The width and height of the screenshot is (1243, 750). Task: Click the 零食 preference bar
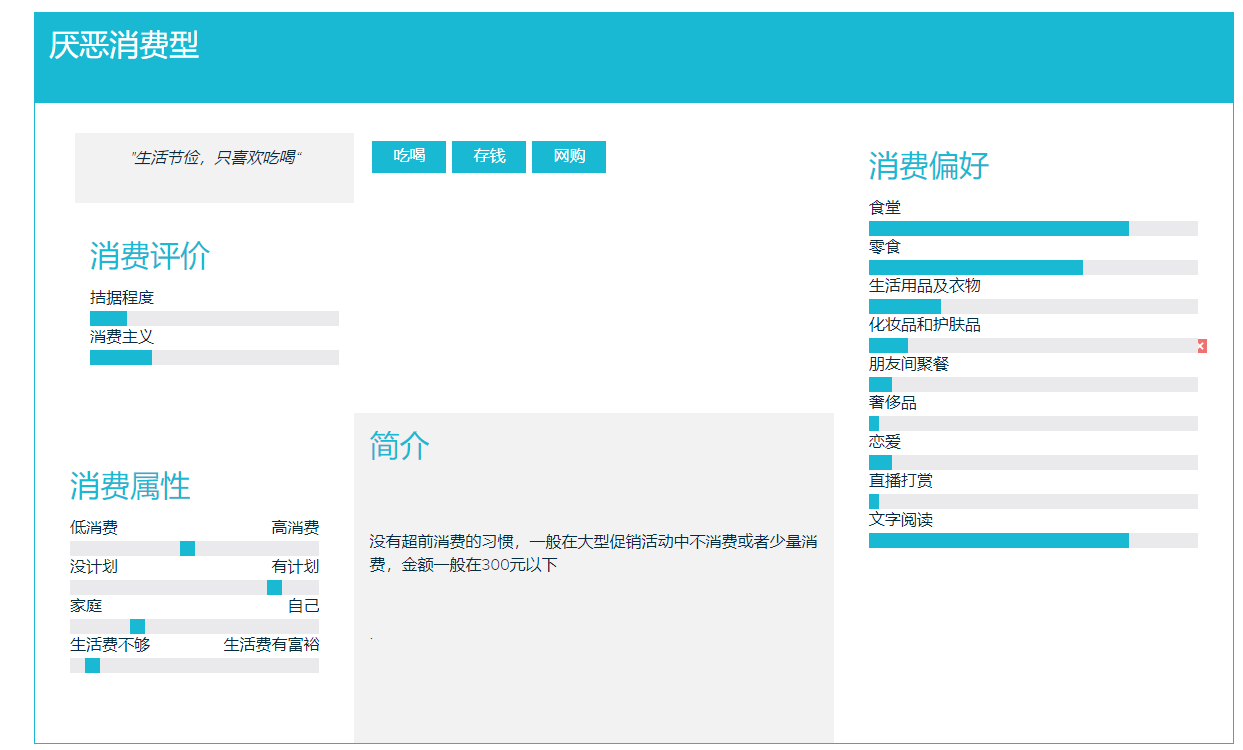click(1032, 268)
